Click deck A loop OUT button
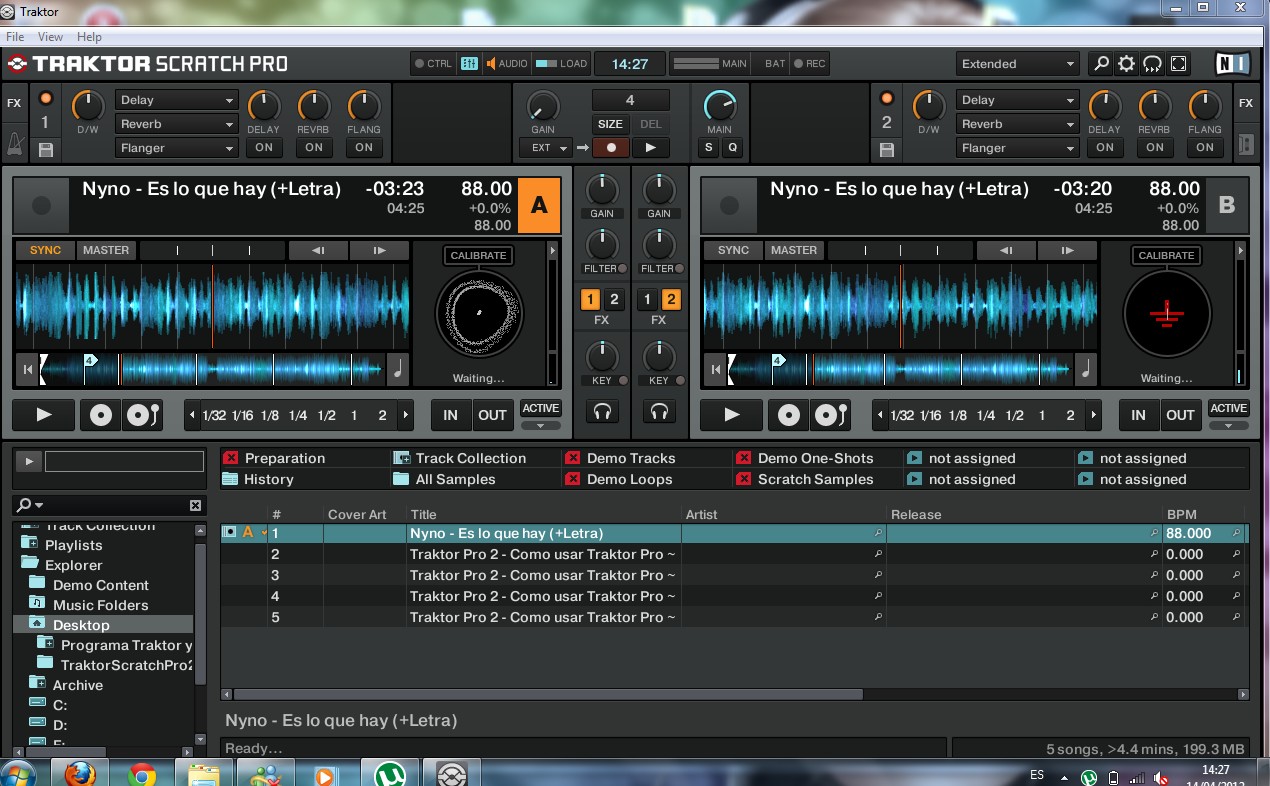 point(492,415)
